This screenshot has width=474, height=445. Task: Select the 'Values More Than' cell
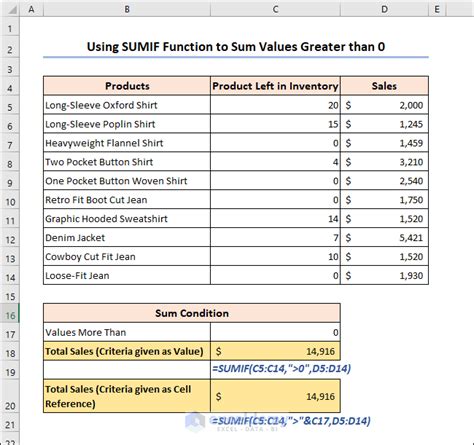pyautogui.click(x=127, y=332)
